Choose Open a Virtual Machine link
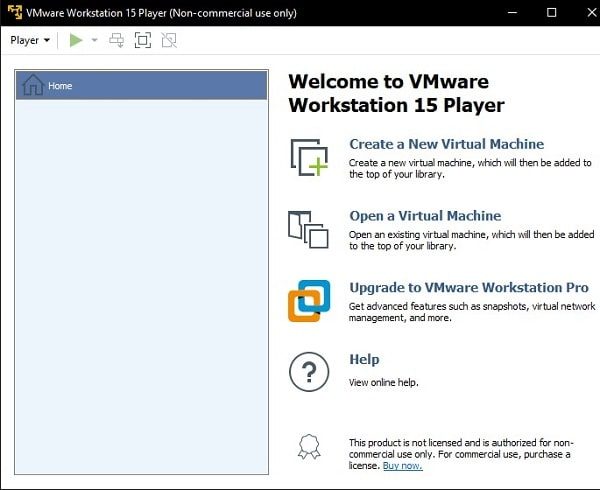Viewport: 600px width, 490px height. (425, 216)
